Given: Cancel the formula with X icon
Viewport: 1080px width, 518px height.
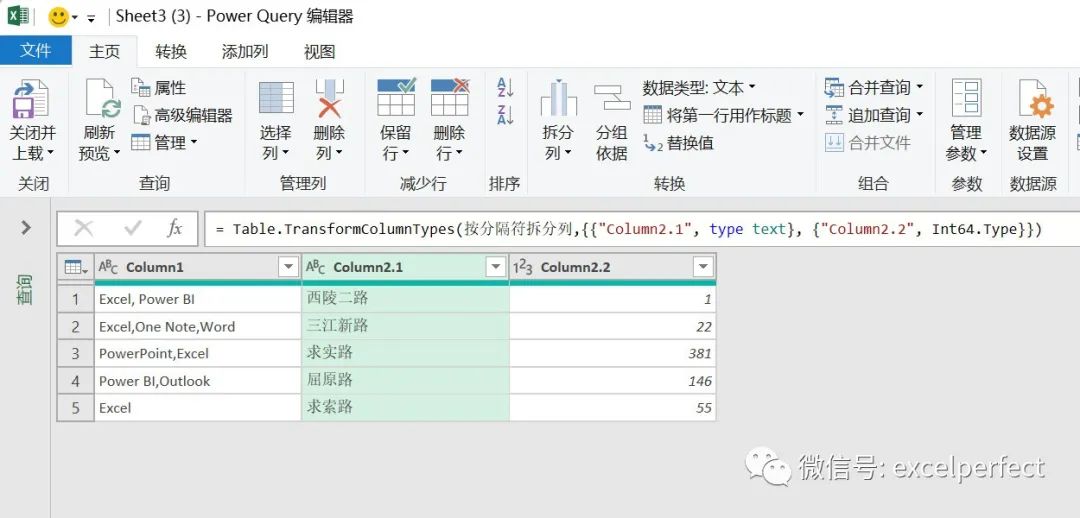Looking at the screenshot, I should (x=83, y=228).
